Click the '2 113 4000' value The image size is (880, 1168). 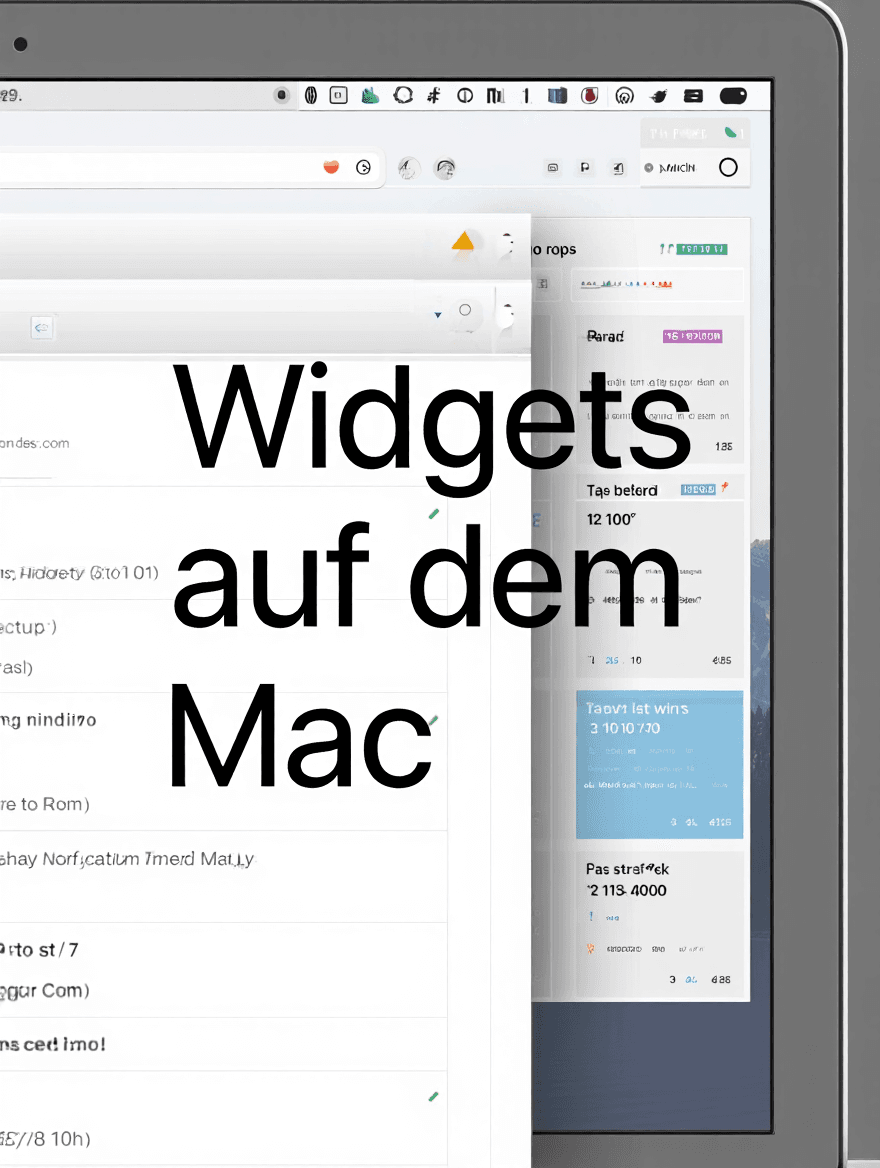point(627,890)
